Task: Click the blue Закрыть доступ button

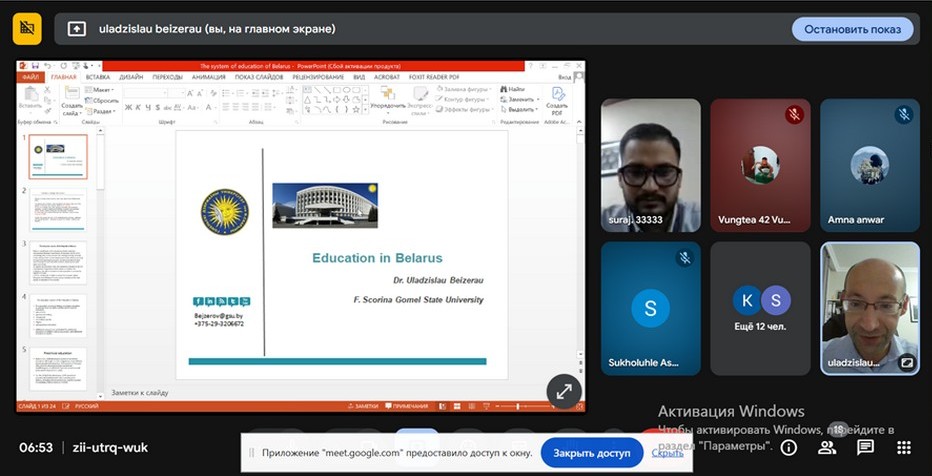Action: [x=592, y=453]
